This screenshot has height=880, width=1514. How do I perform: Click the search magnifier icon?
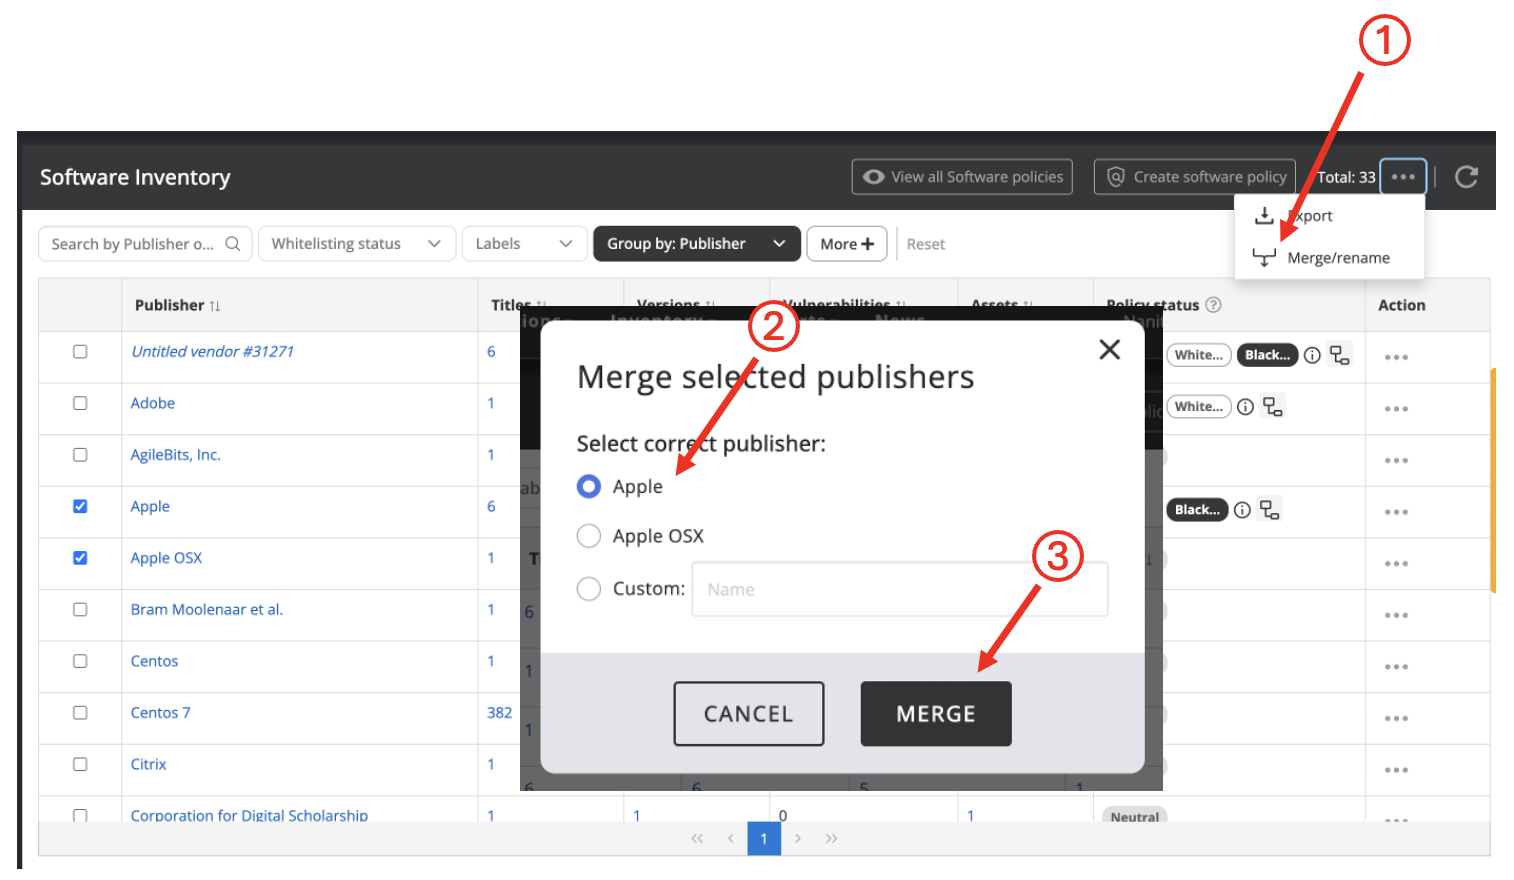tap(233, 244)
